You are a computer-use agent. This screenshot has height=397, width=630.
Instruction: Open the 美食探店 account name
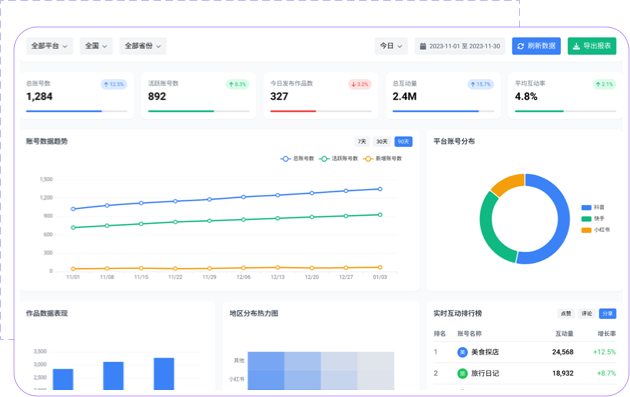coord(485,352)
